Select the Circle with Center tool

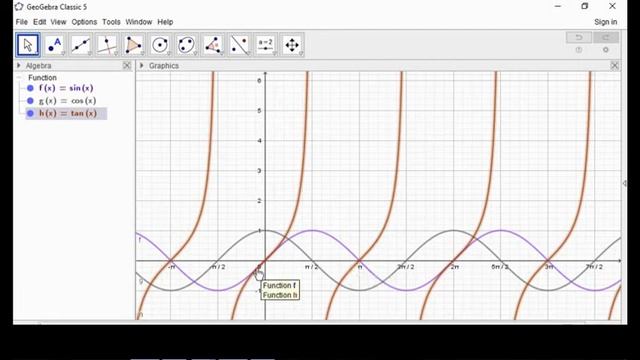pyautogui.click(x=160, y=45)
